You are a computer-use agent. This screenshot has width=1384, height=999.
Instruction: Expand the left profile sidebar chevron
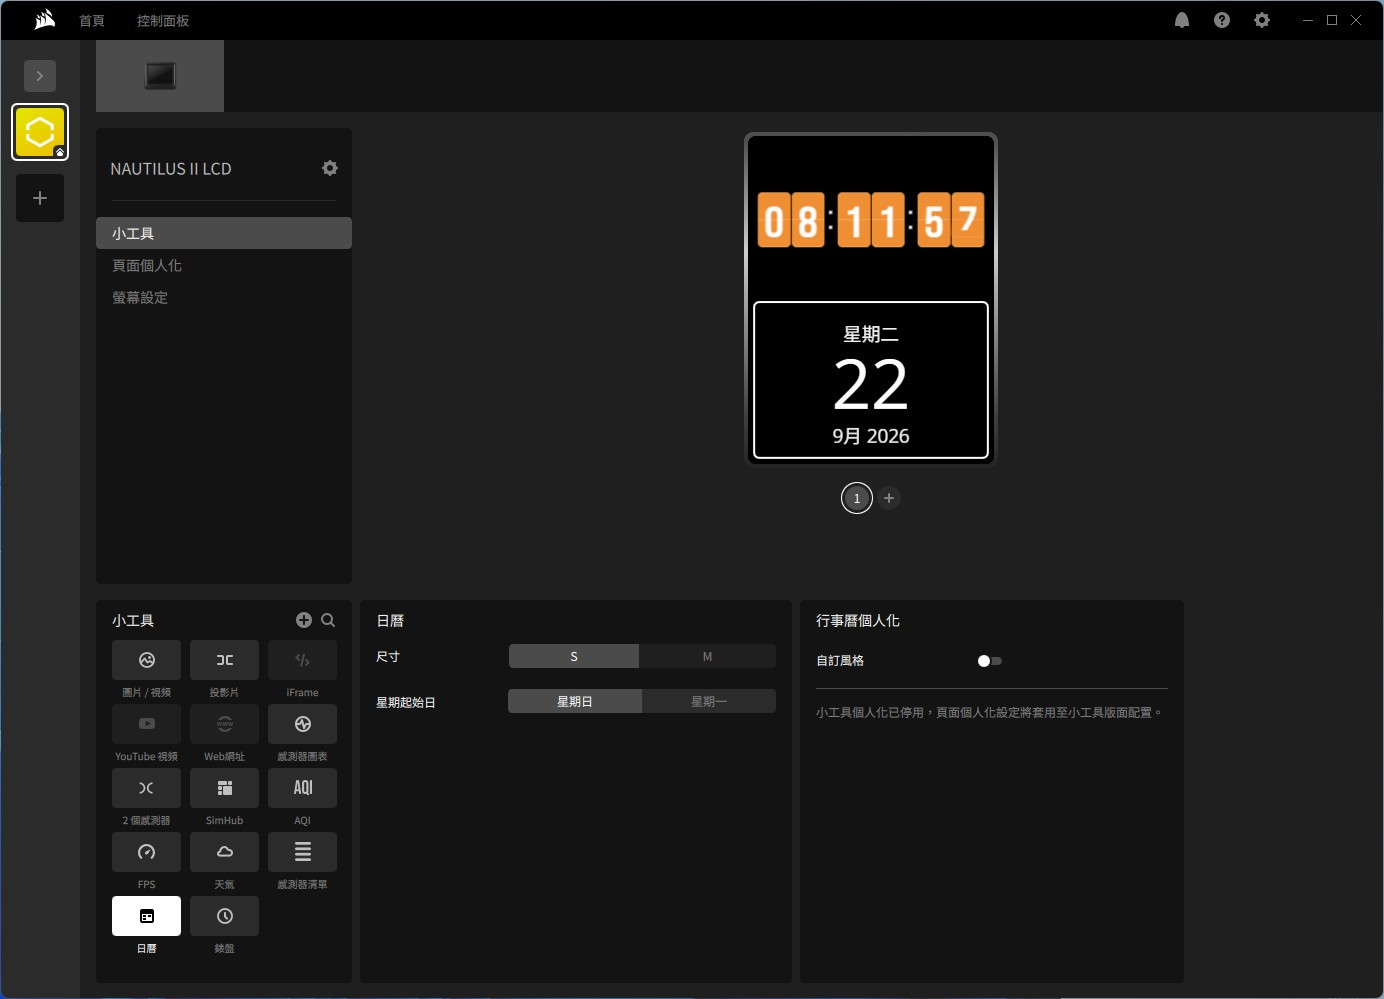[x=40, y=76]
